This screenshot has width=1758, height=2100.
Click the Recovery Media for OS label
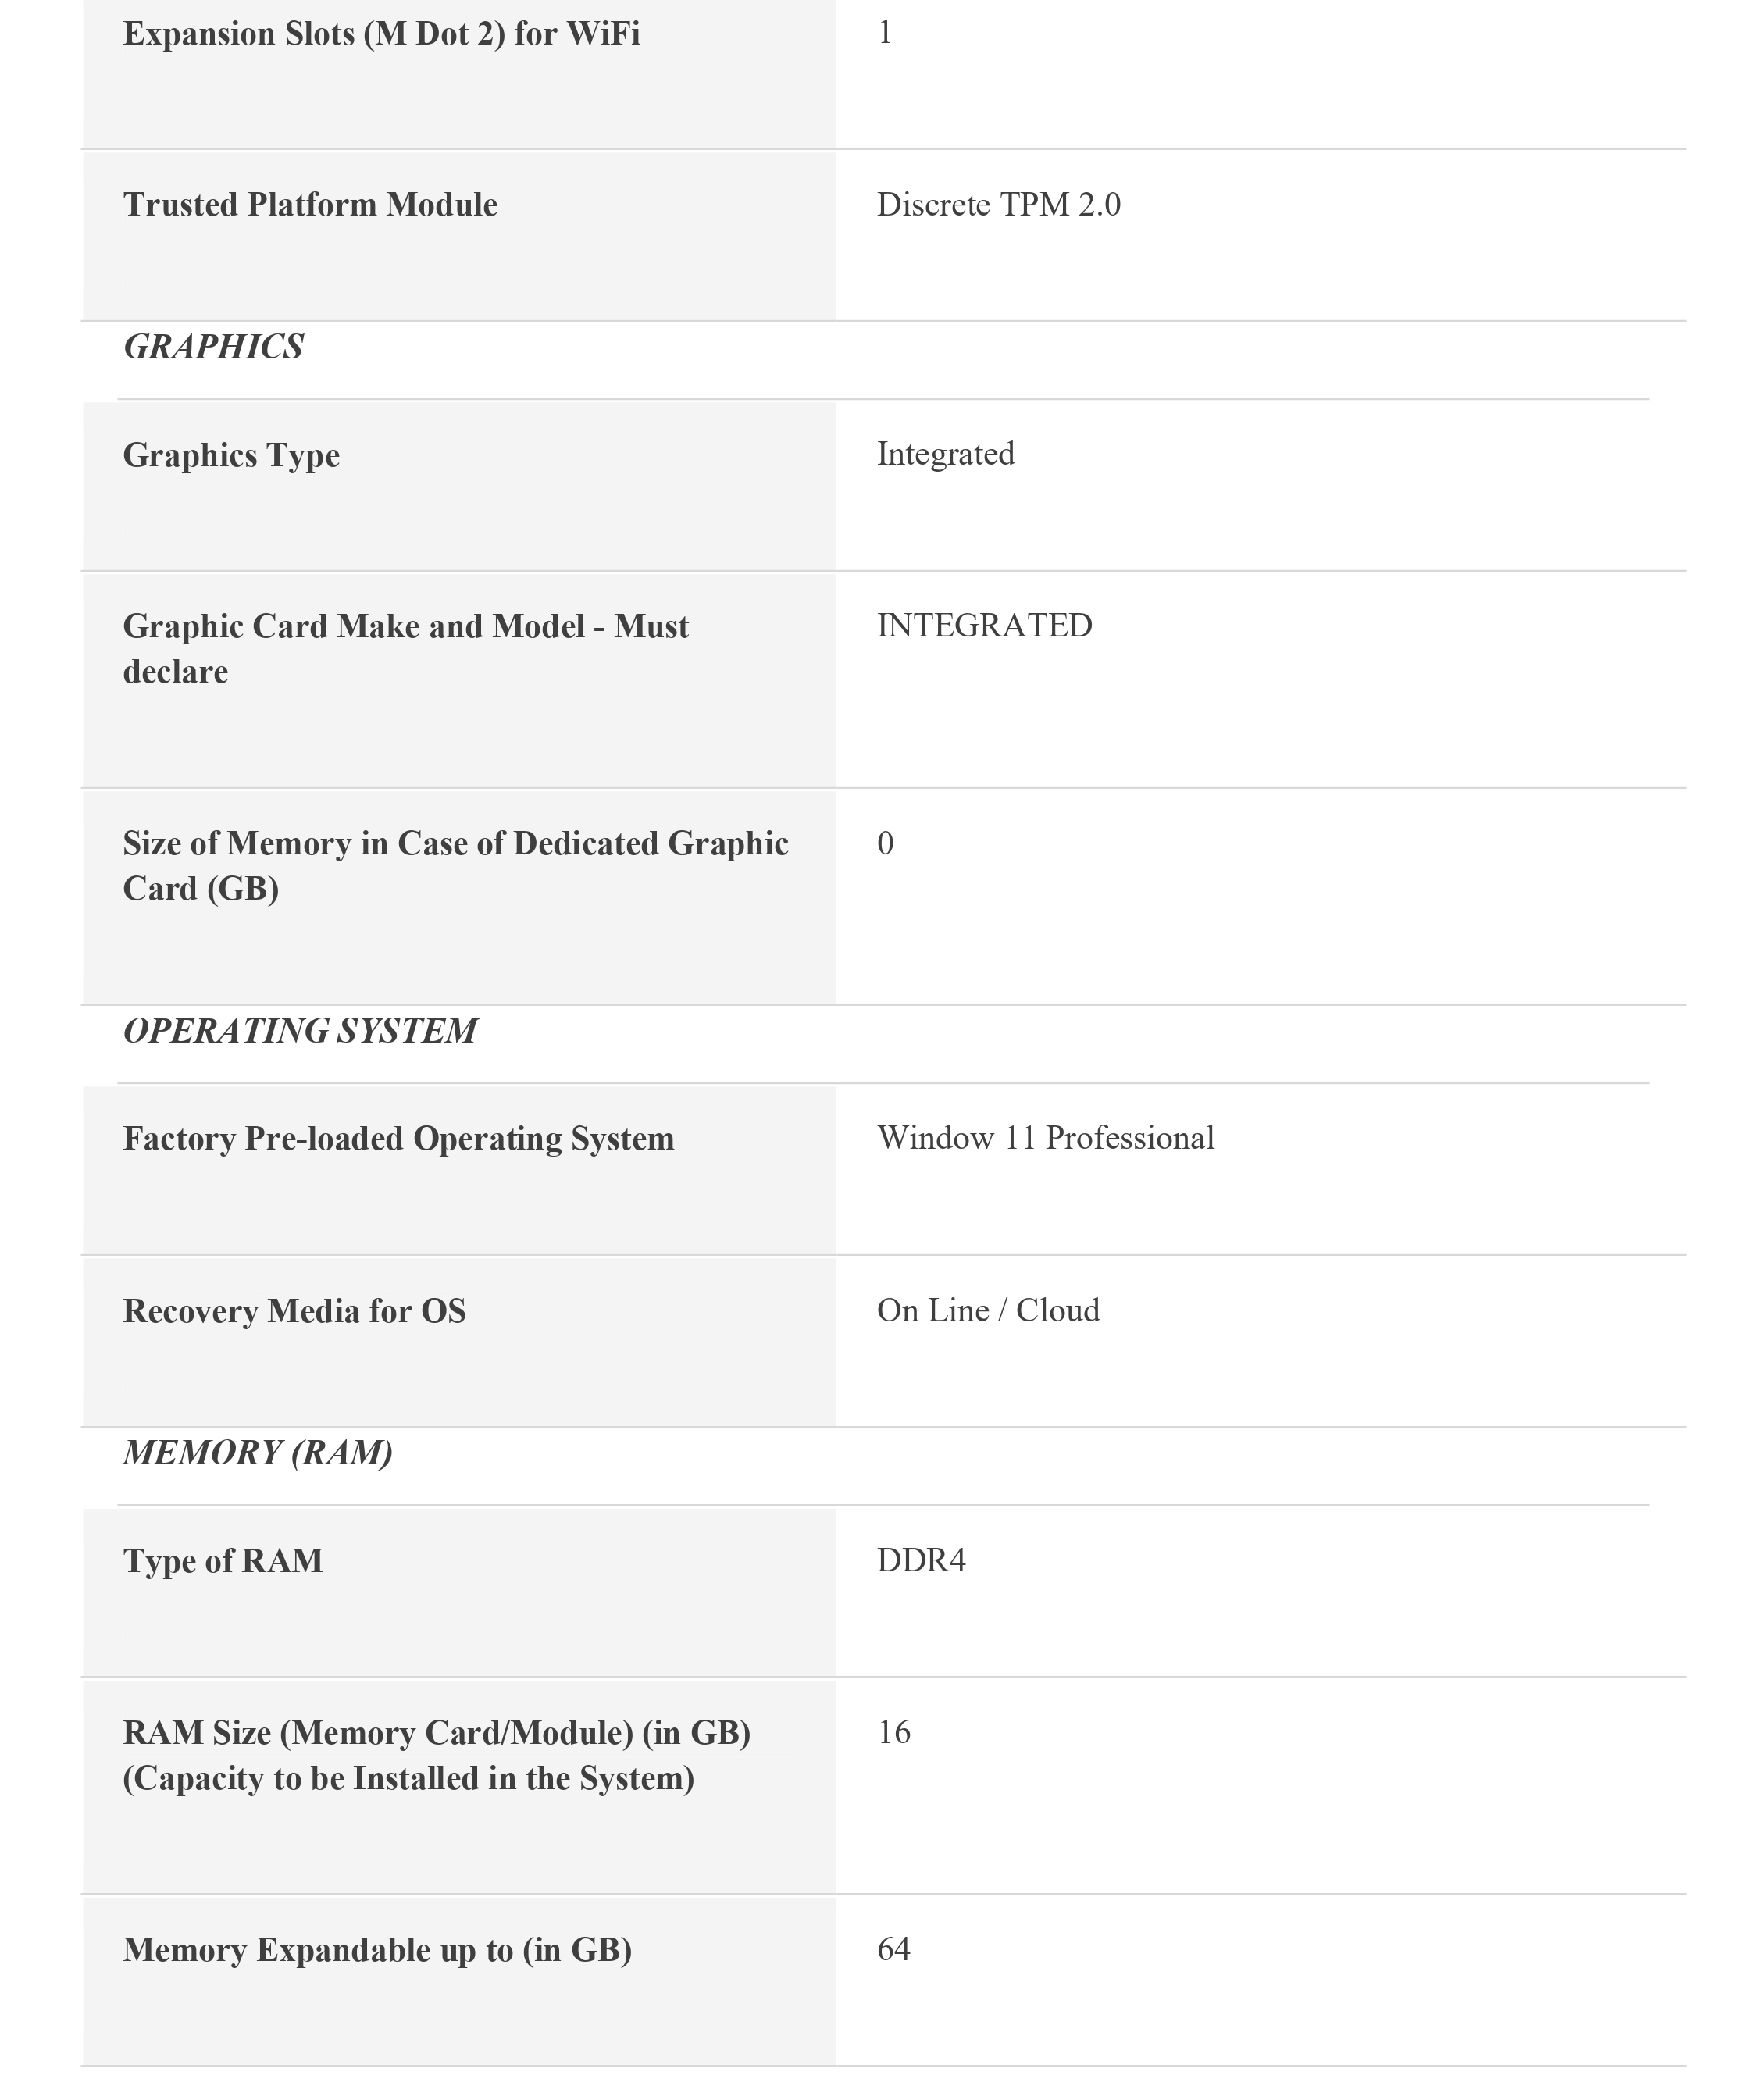click(294, 1311)
